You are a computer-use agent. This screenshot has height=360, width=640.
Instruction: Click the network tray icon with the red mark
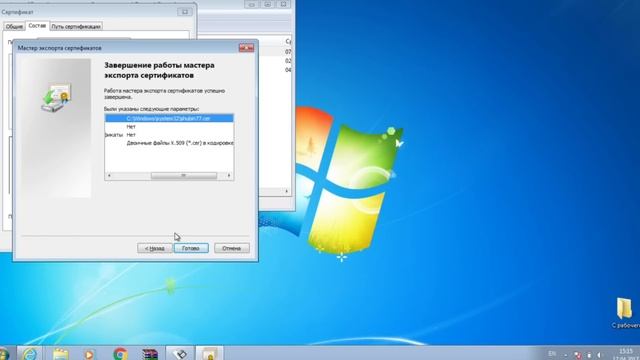pos(578,355)
